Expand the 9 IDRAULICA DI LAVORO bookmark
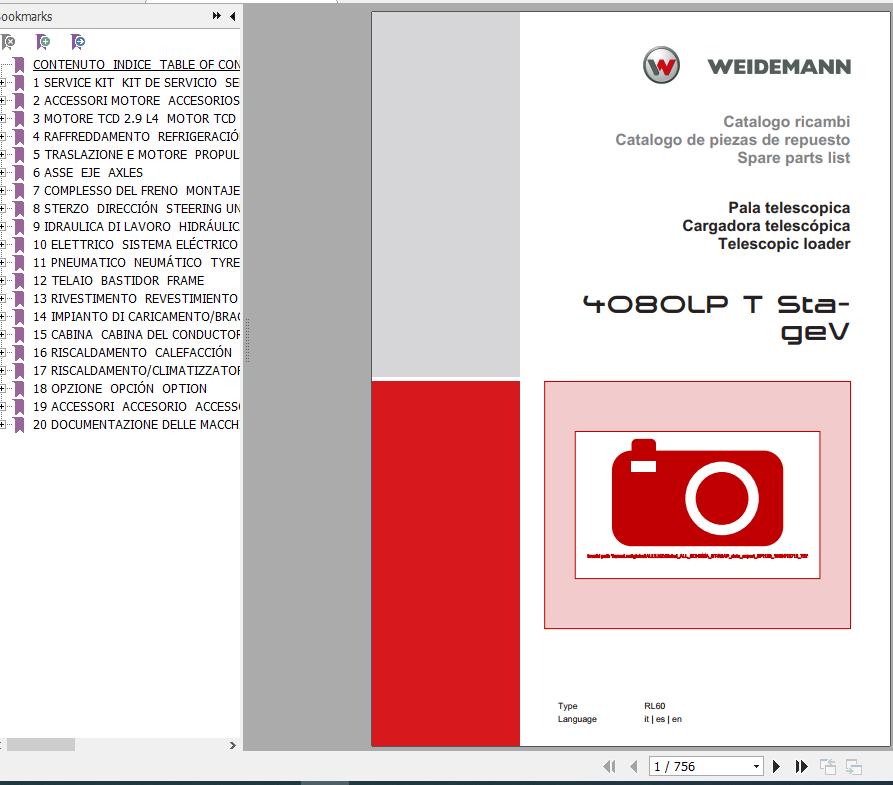This screenshot has height=785, width=893. point(2,227)
